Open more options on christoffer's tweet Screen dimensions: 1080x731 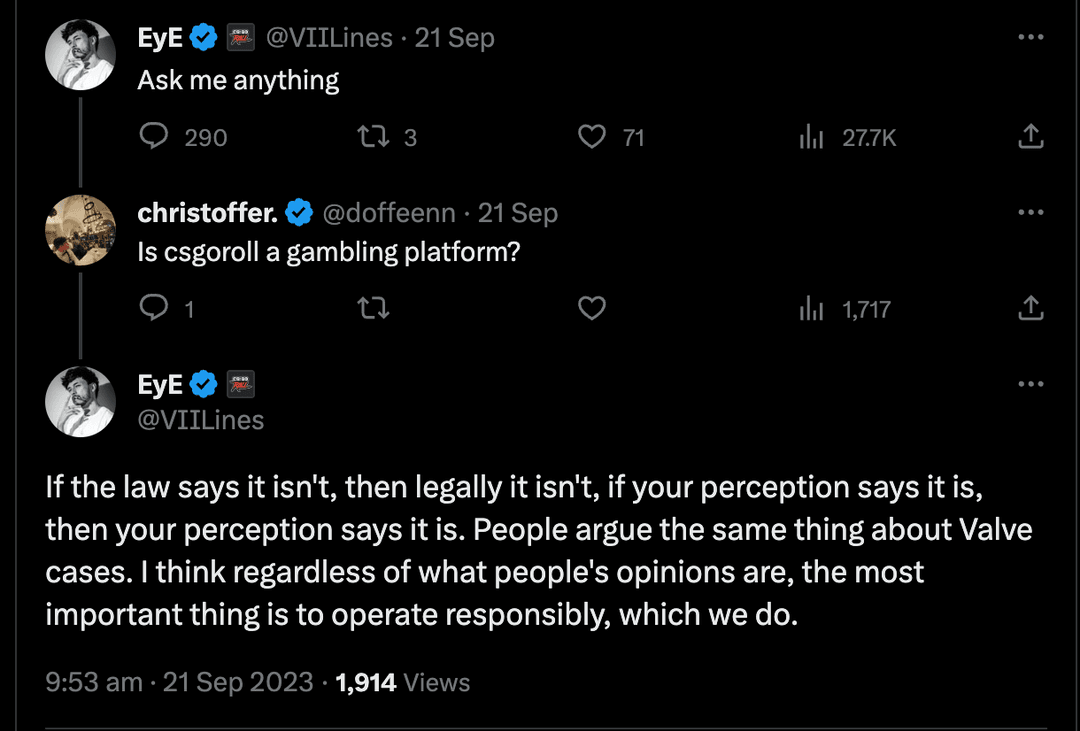click(x=1030, y=212)
